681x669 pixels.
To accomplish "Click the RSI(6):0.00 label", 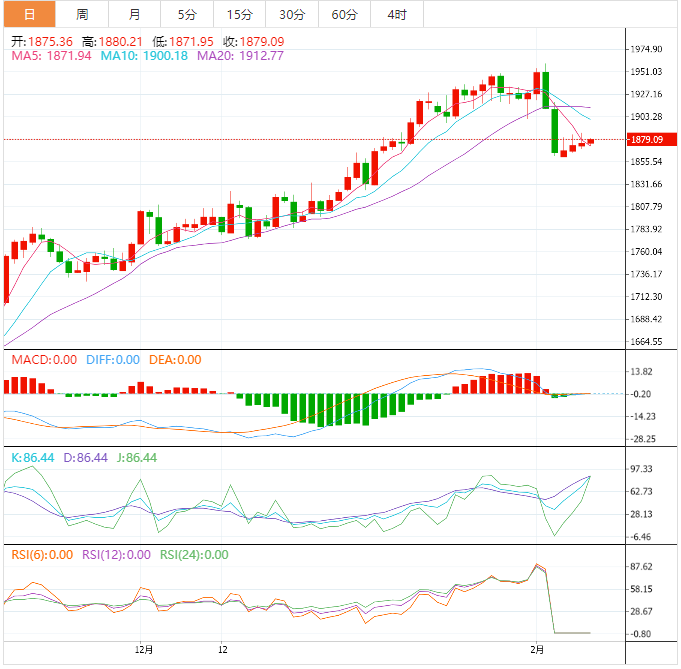I will point(42,555).
